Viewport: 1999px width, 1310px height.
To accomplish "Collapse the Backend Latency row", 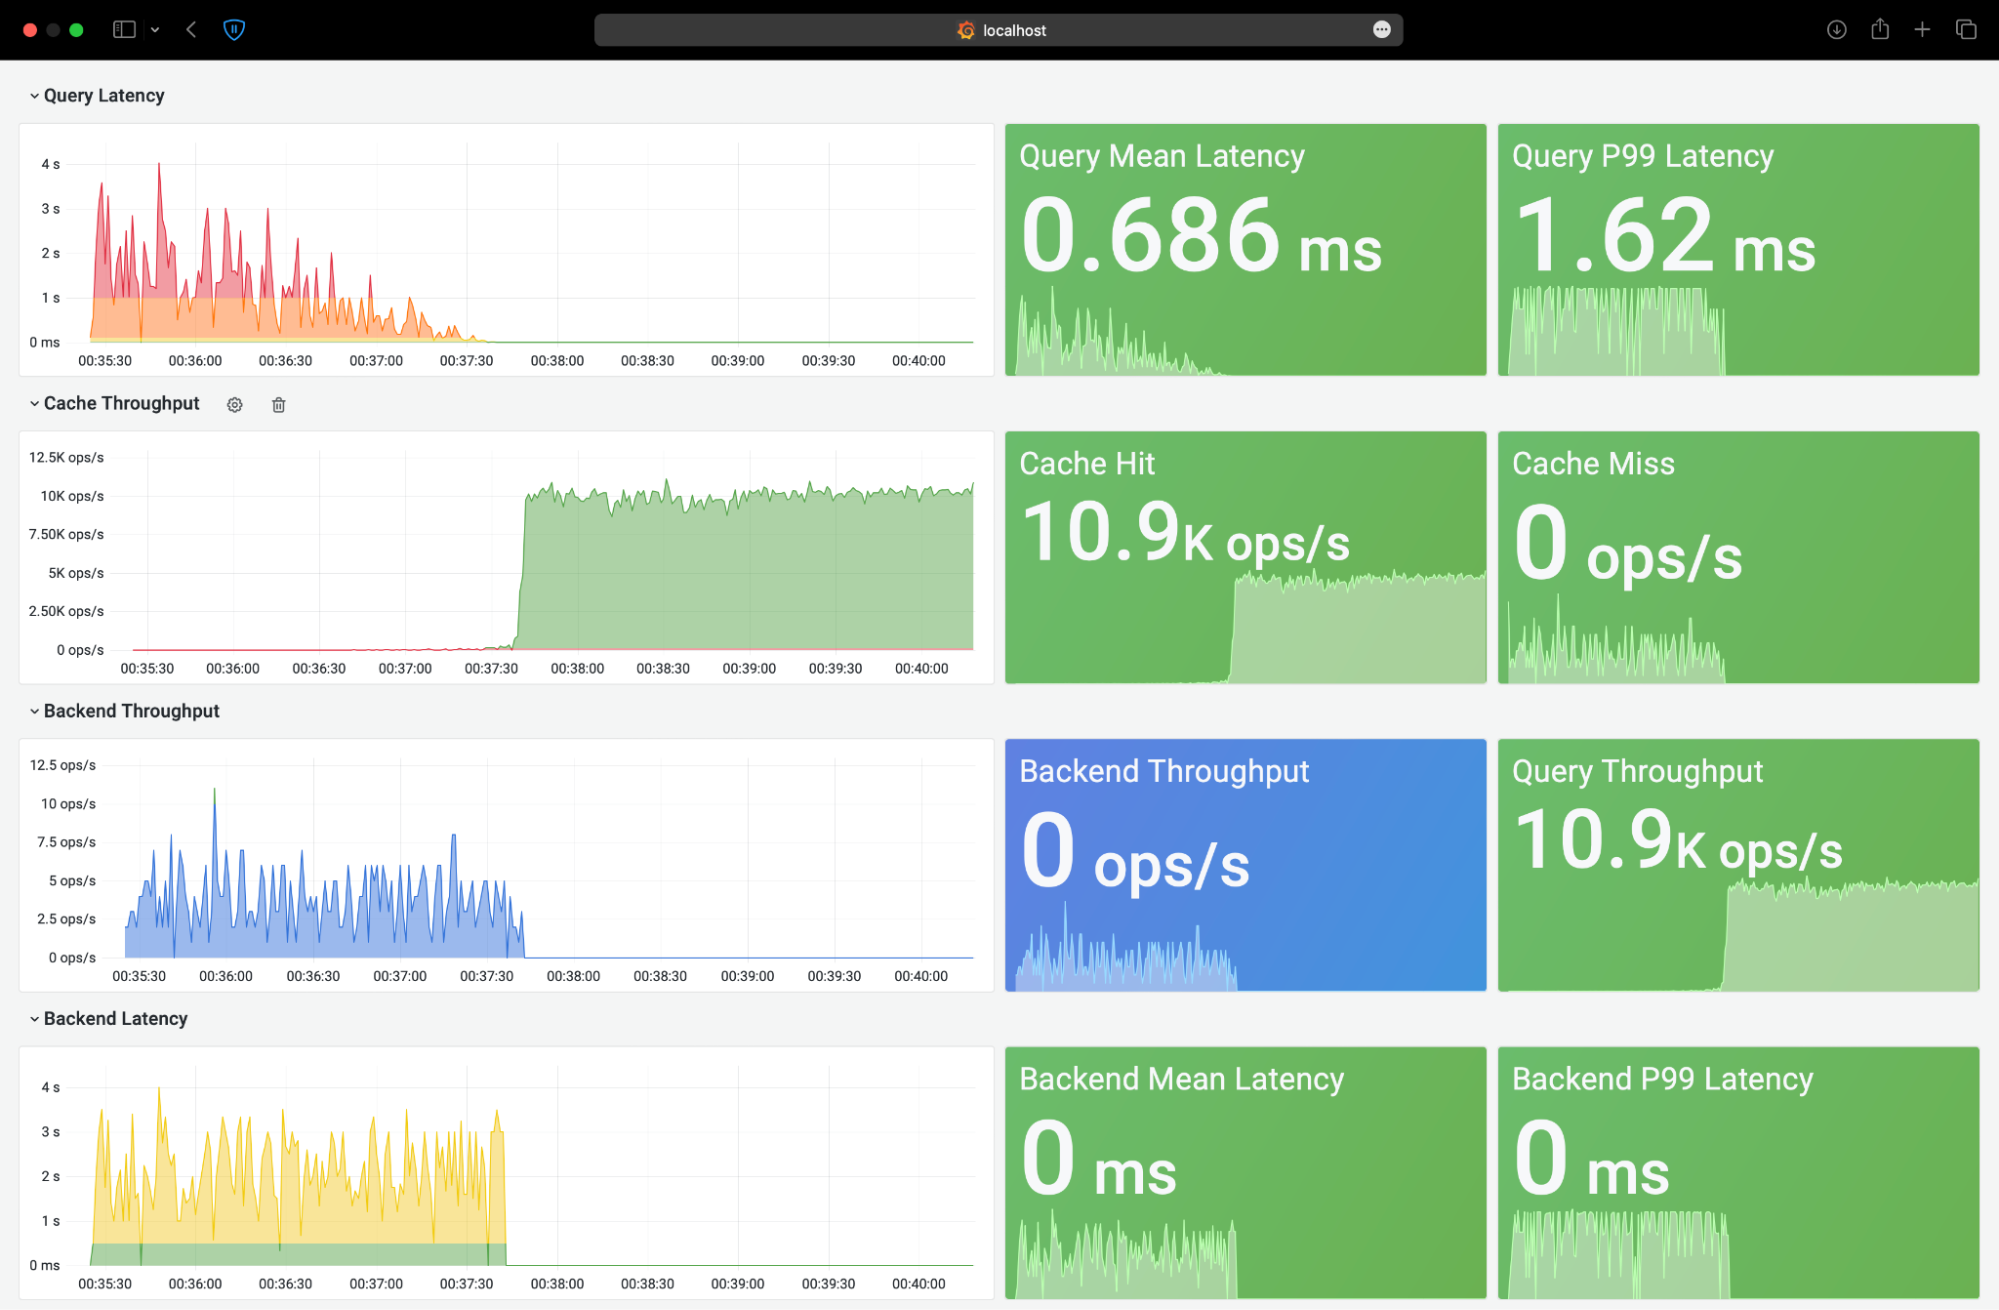I will pyautogui.click(x=35, y=1018).
